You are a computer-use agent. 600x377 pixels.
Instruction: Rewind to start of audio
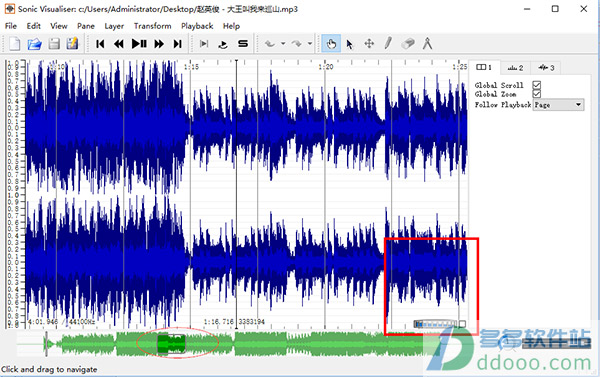(x=100, y=44)
